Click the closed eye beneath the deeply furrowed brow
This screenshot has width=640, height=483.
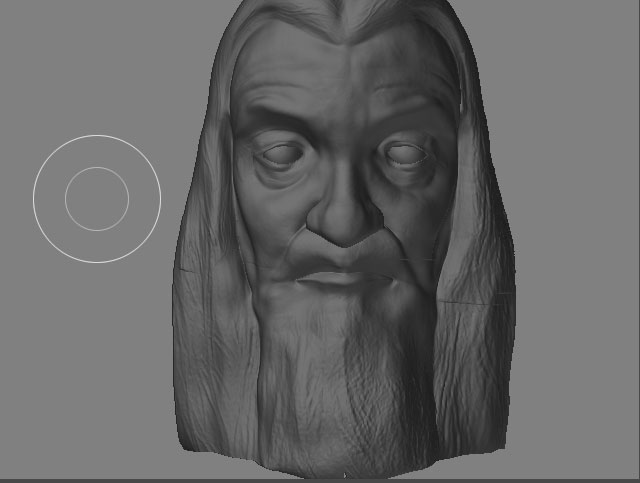[x=282, y=154]
